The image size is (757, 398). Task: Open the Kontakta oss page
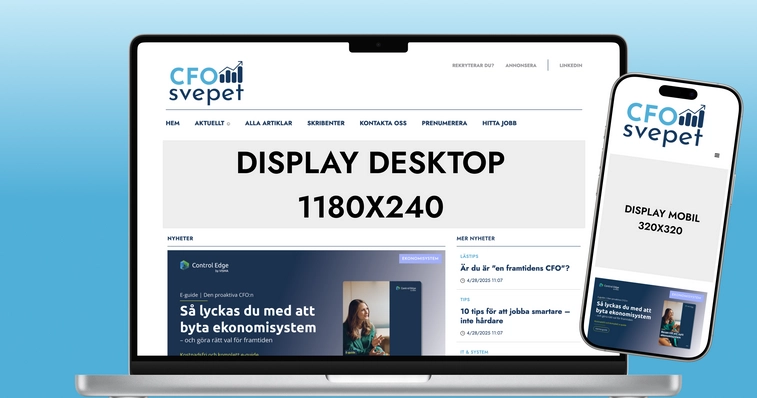[x=383, y=123]
